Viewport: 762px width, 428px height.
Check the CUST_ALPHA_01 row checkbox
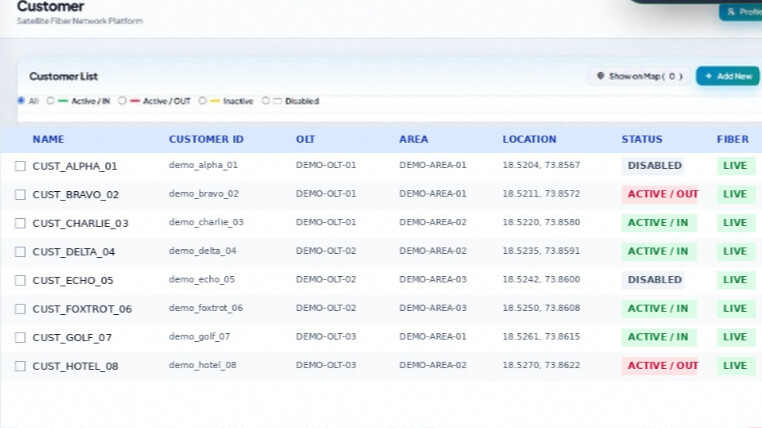pos(20,166)
